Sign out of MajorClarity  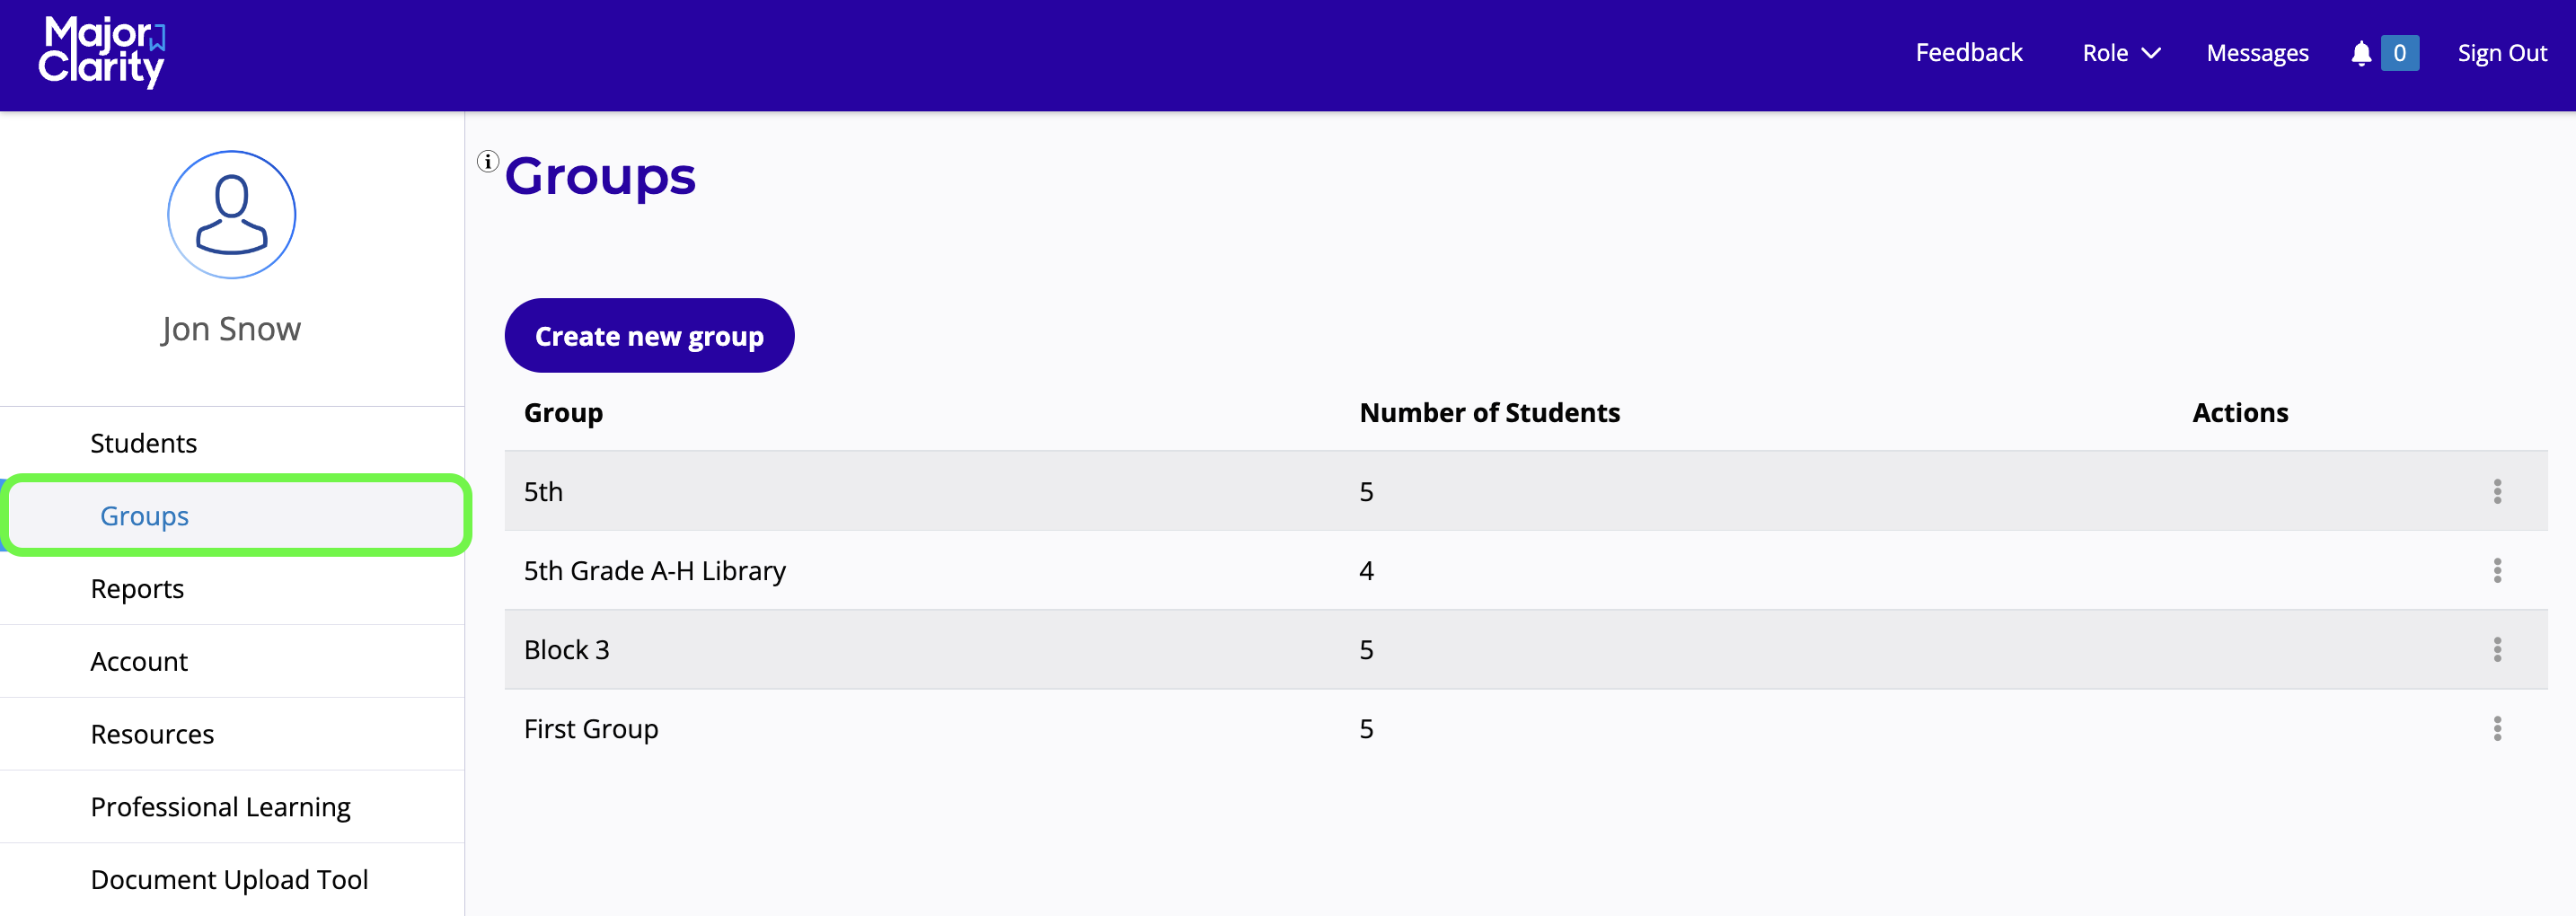(x=2502, y=53)
